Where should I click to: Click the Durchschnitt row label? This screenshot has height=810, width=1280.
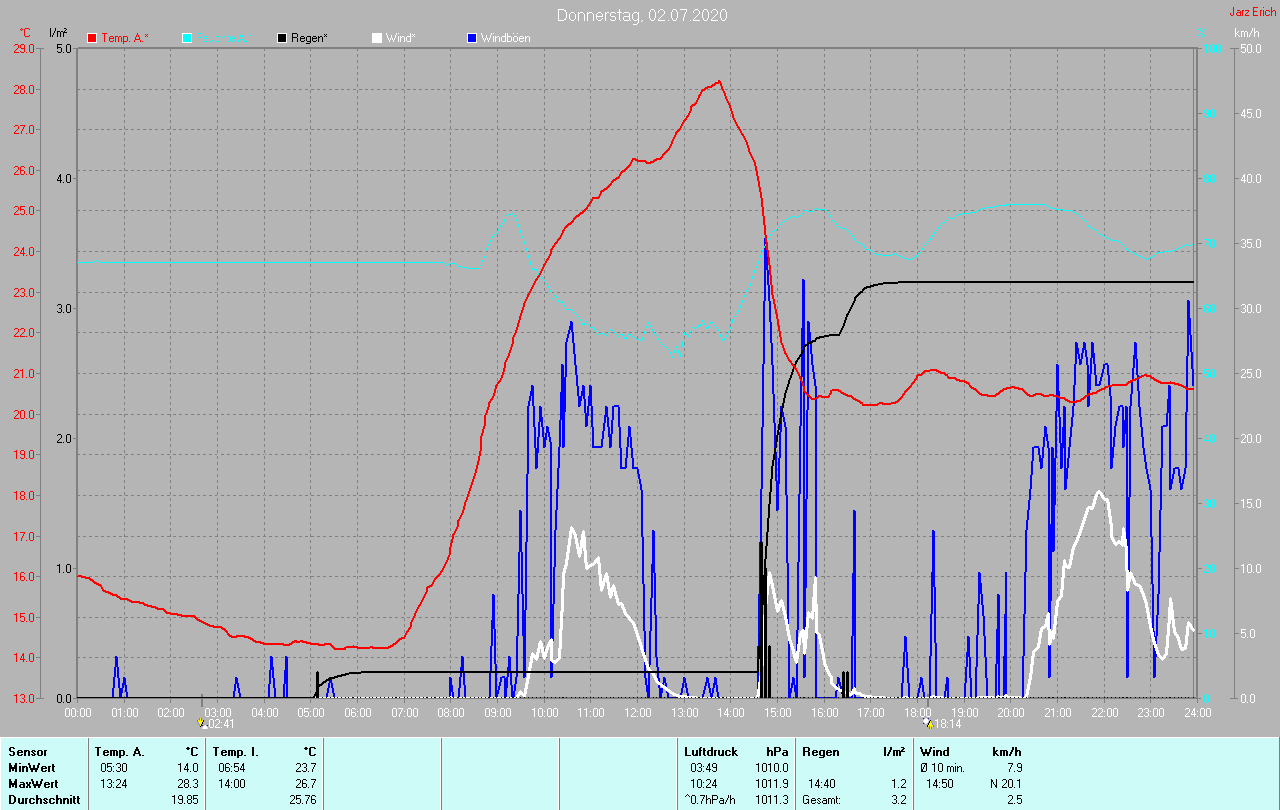pos(44,800)
